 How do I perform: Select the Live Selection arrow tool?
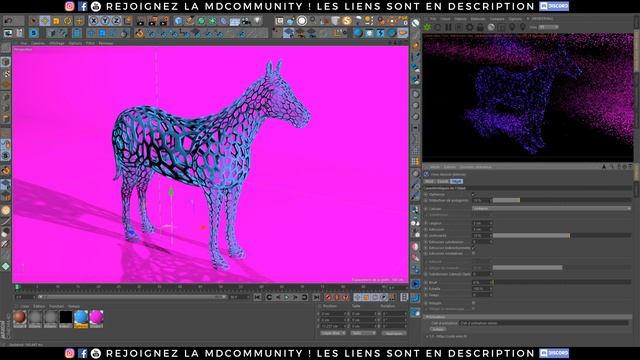tap(33, 20)
